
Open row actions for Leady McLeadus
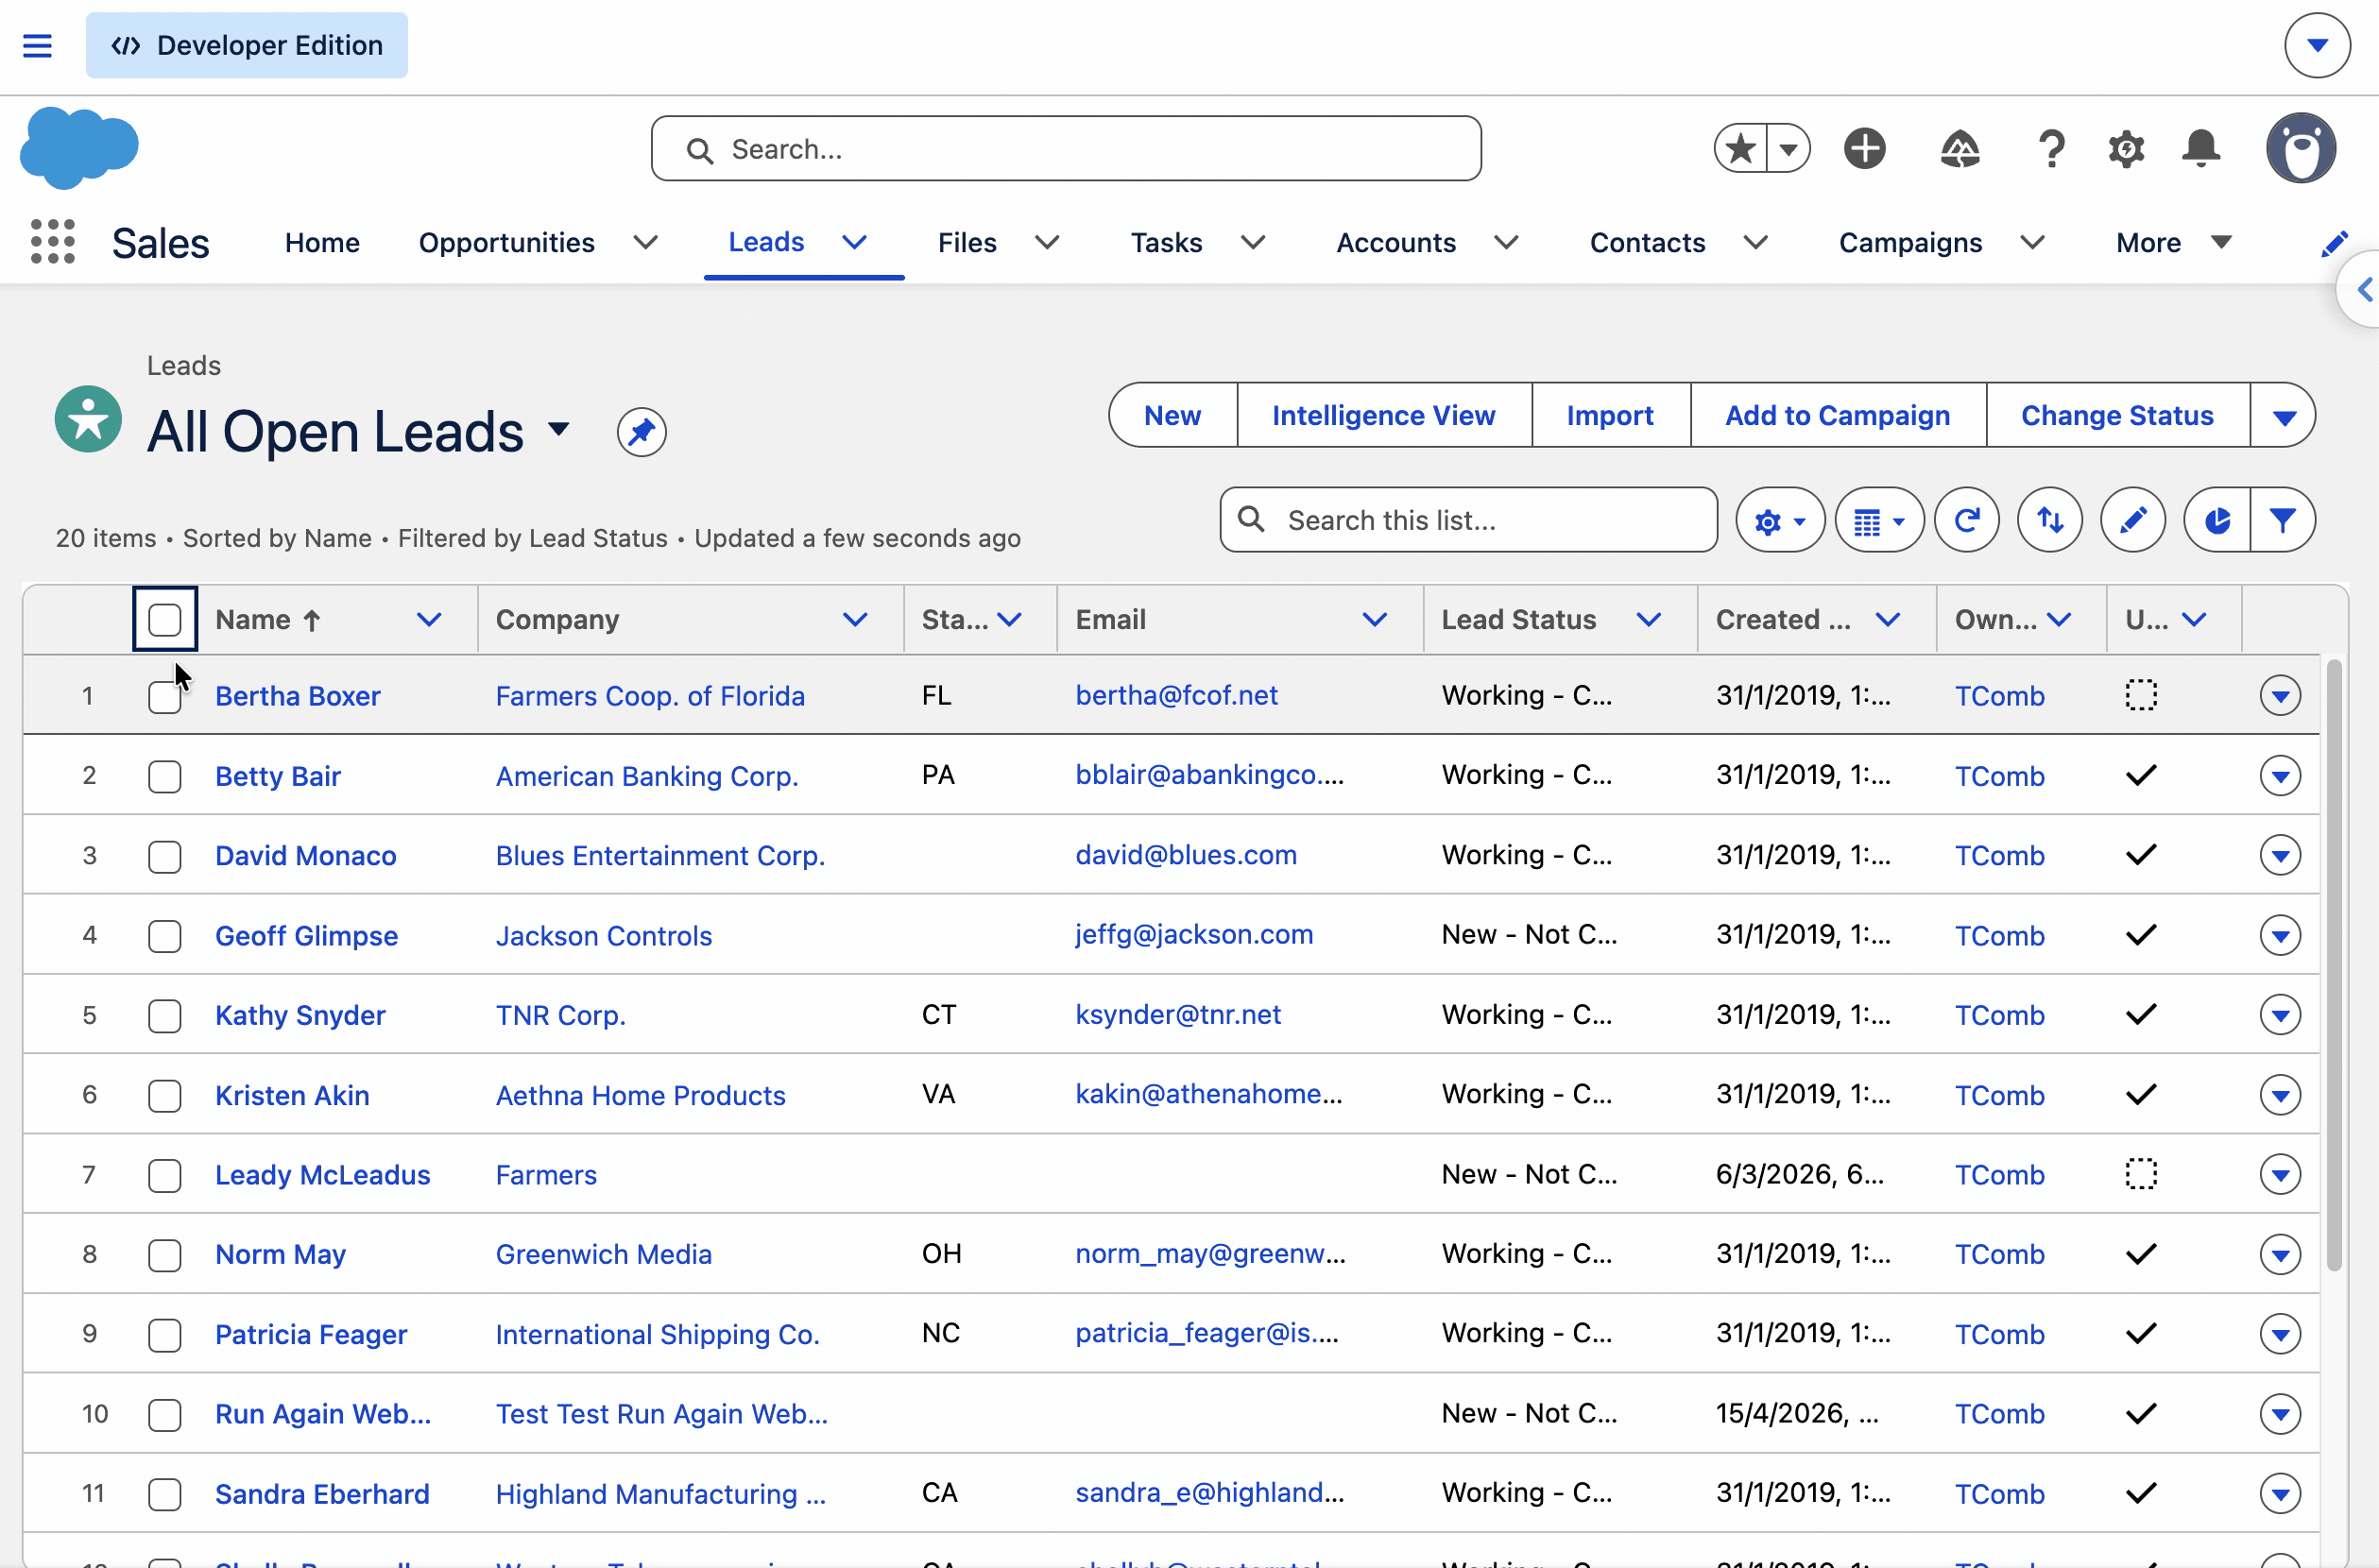click(x=2280, y=1174)
